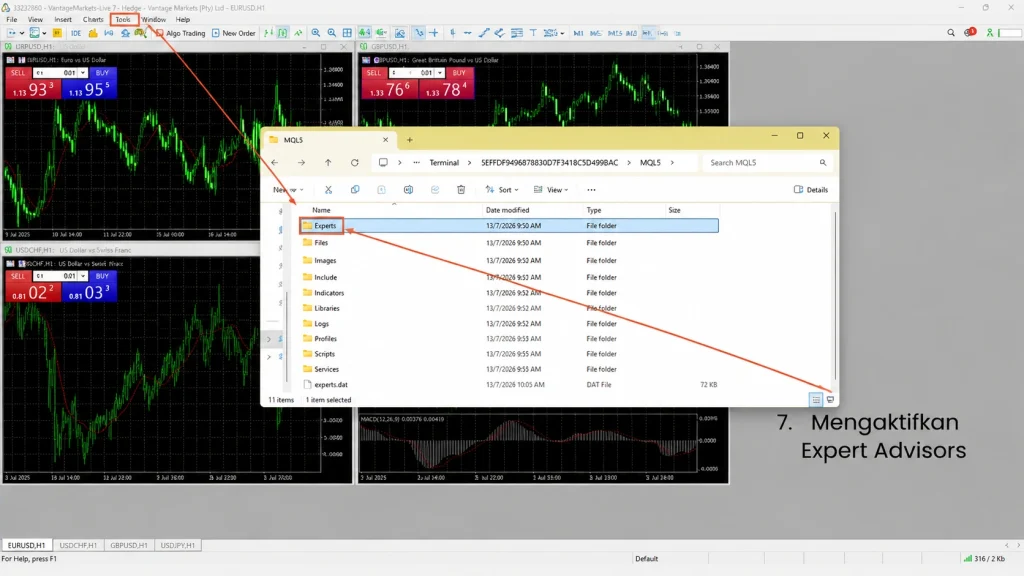Image resolution: width=1024 pixels, height=576 pixels.
Task: Open the Tools menu
Action: 123,20
